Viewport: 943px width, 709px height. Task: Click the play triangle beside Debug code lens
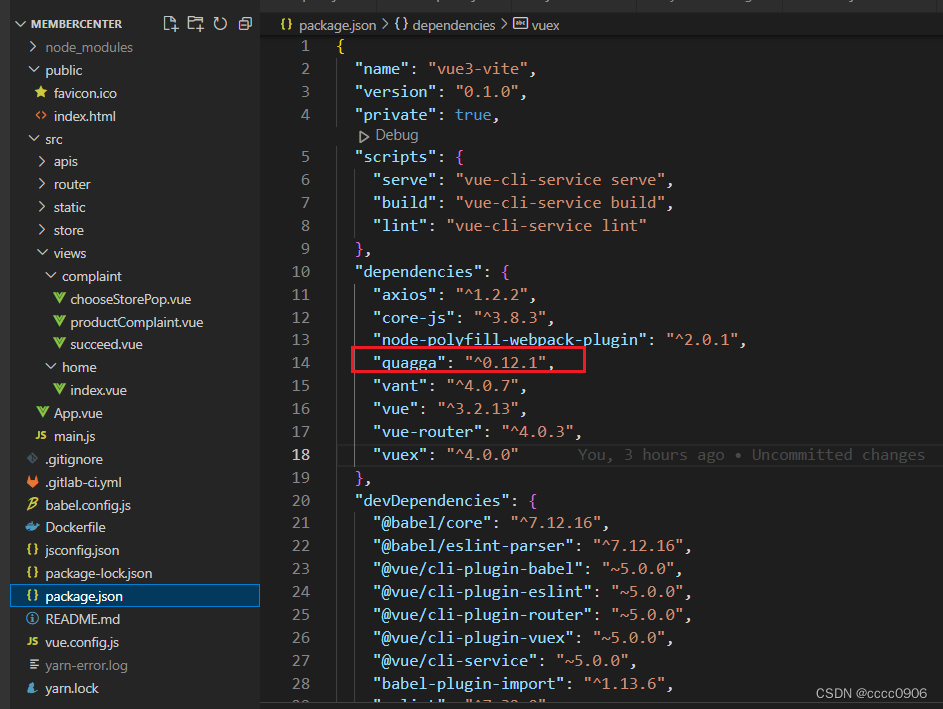pos(364,134)
